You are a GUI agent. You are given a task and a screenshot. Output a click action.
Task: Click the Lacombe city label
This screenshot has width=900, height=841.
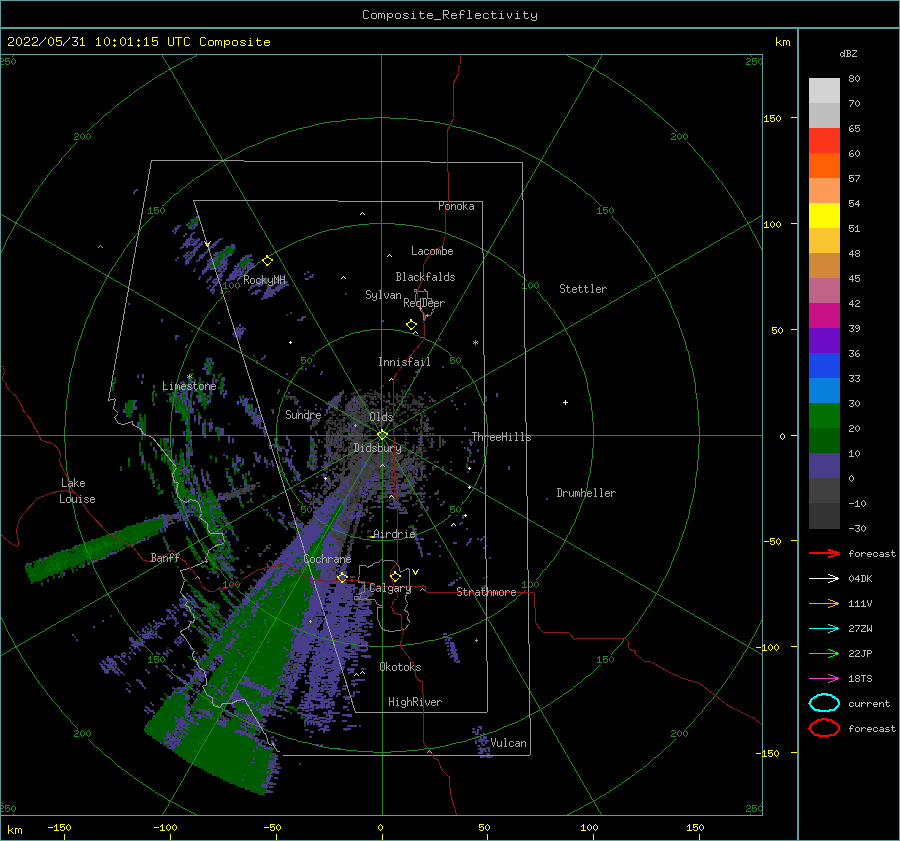pyautogui.click(x=432, y=251)
